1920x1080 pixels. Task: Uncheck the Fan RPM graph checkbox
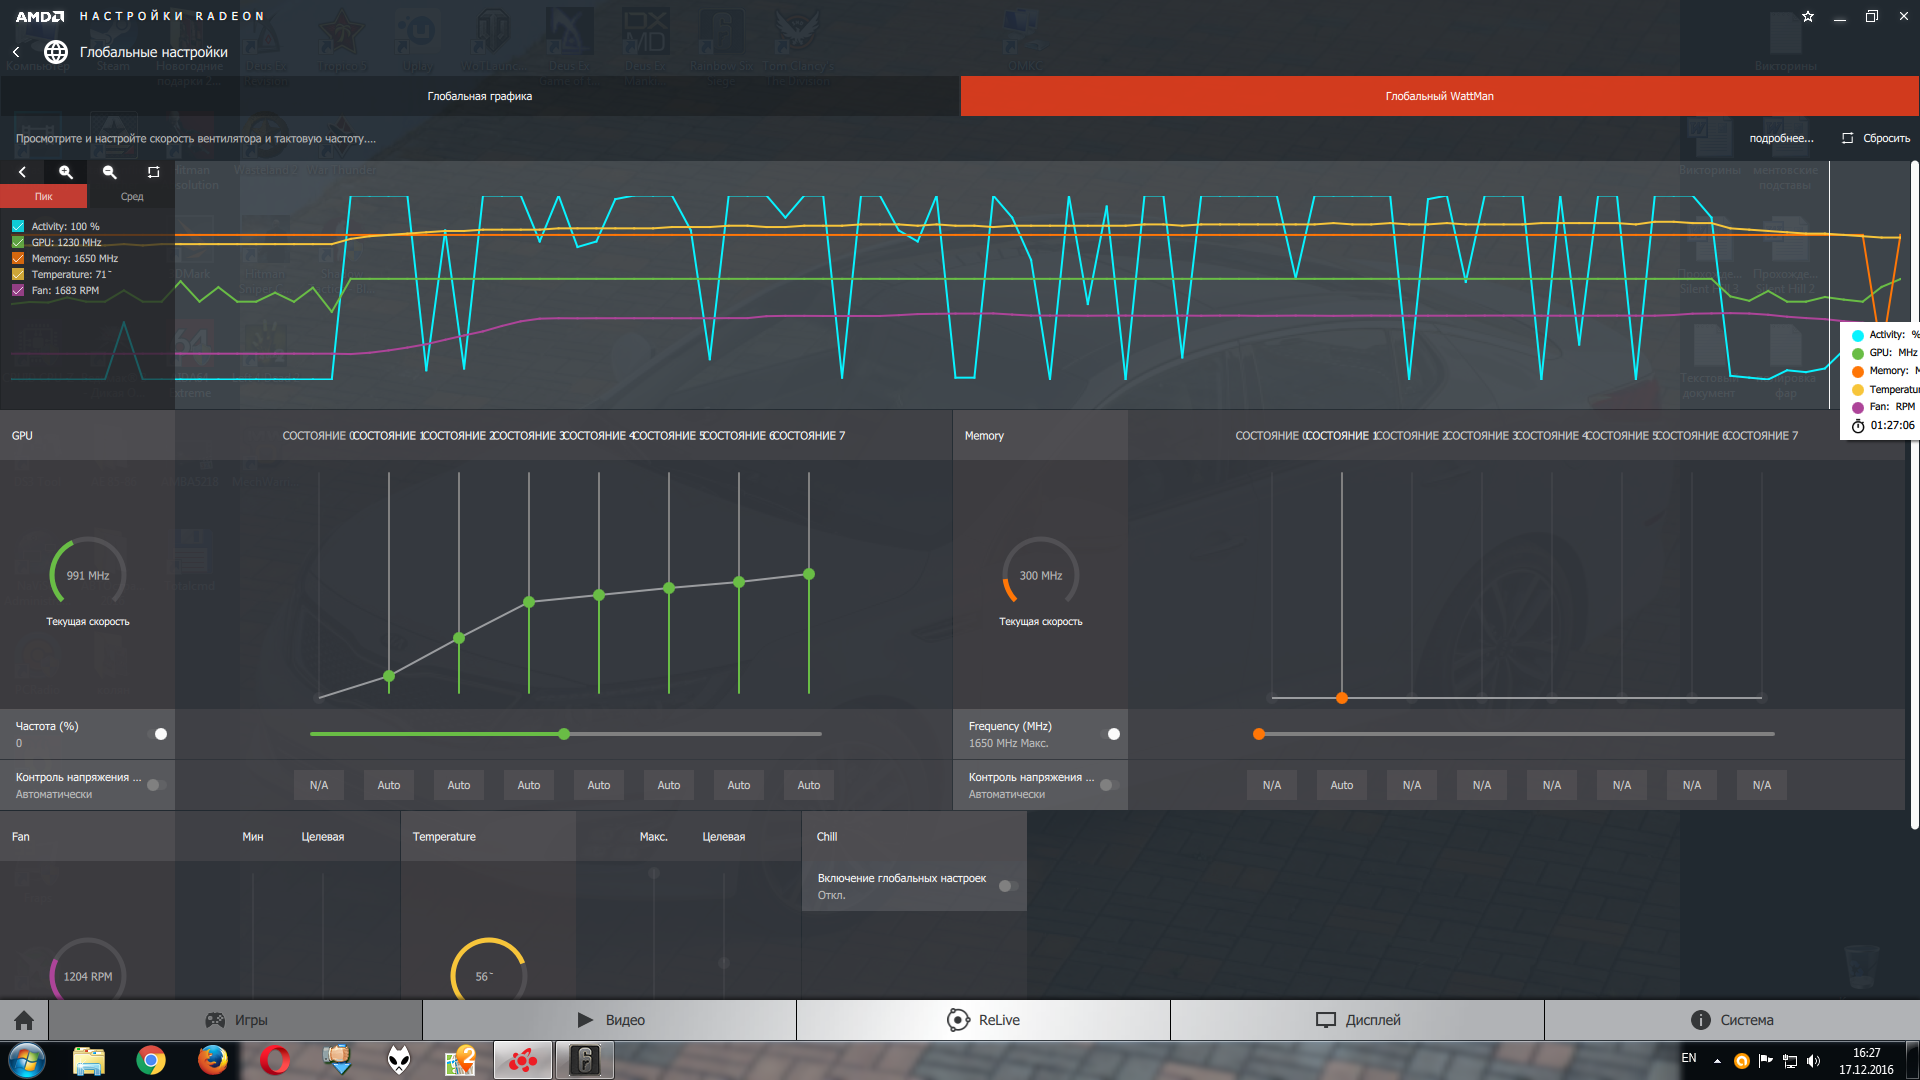pos(18,290)
